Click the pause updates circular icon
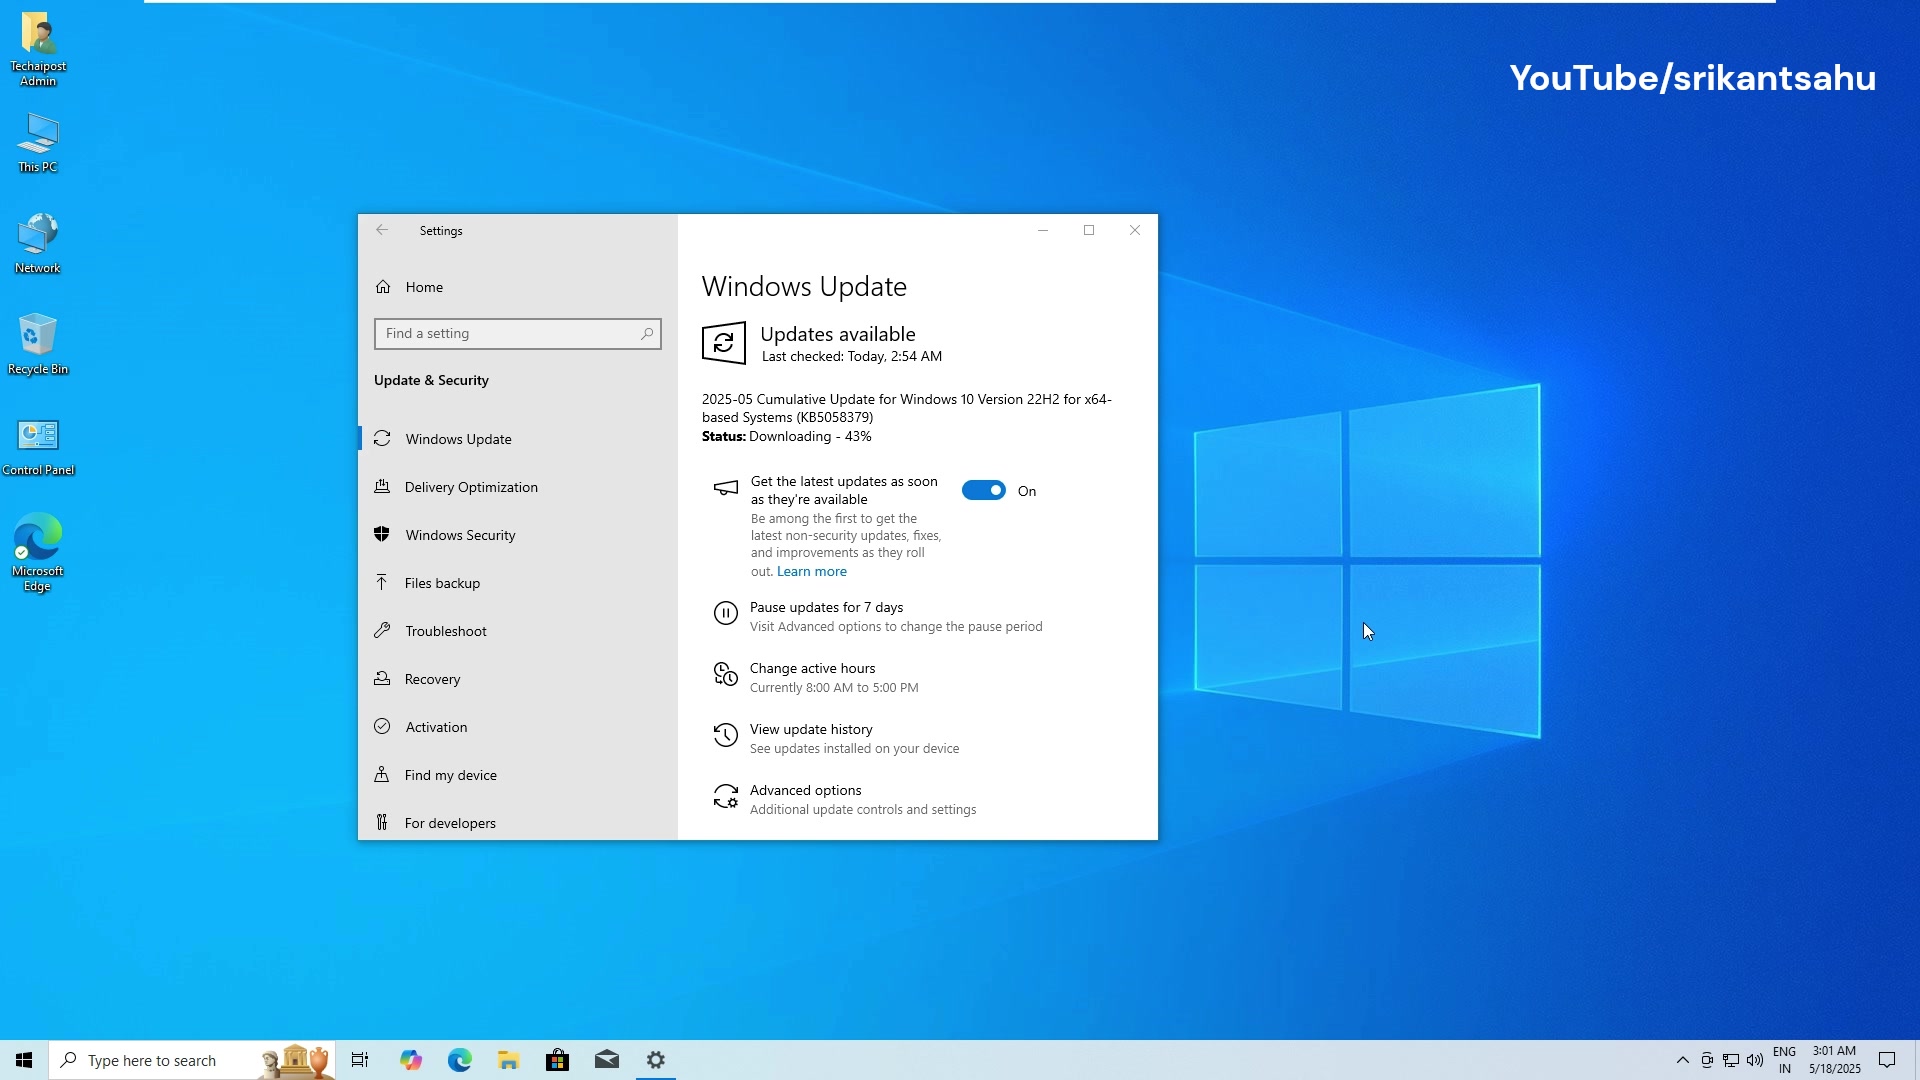This screenshot has height=1080, width=1920. click(726, 613)
